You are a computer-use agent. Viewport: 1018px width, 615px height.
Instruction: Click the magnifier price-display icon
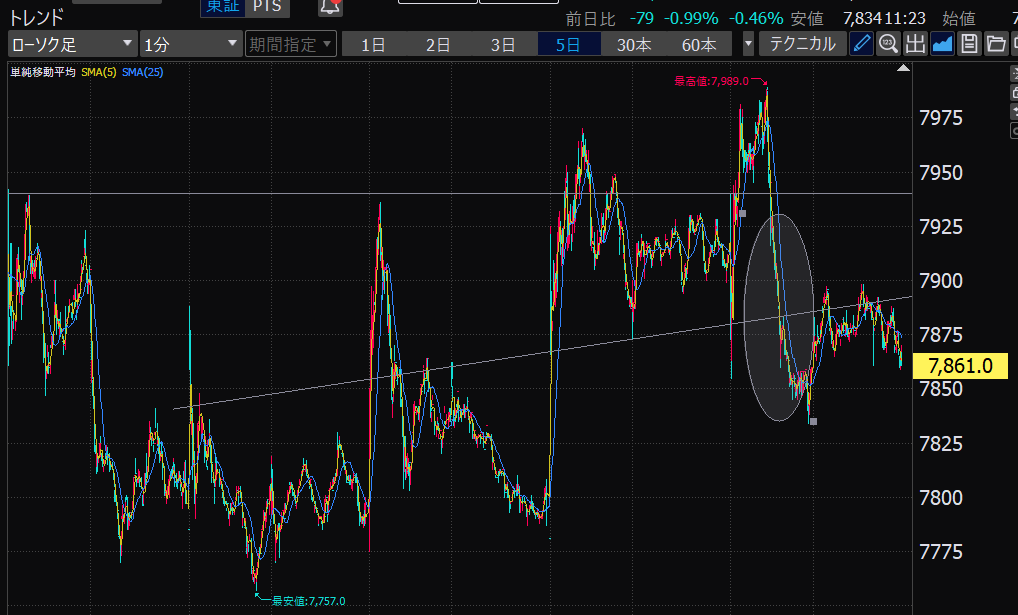888,43
